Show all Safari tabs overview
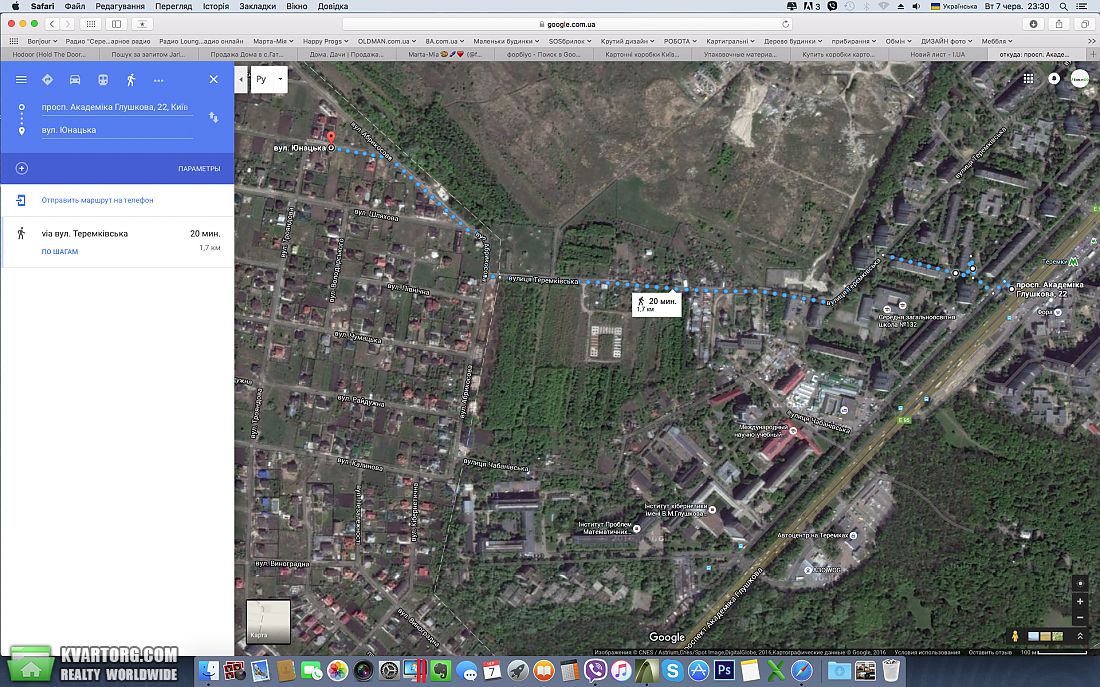Screen dimensions: 1100x687 click(x=1085, y=24)
